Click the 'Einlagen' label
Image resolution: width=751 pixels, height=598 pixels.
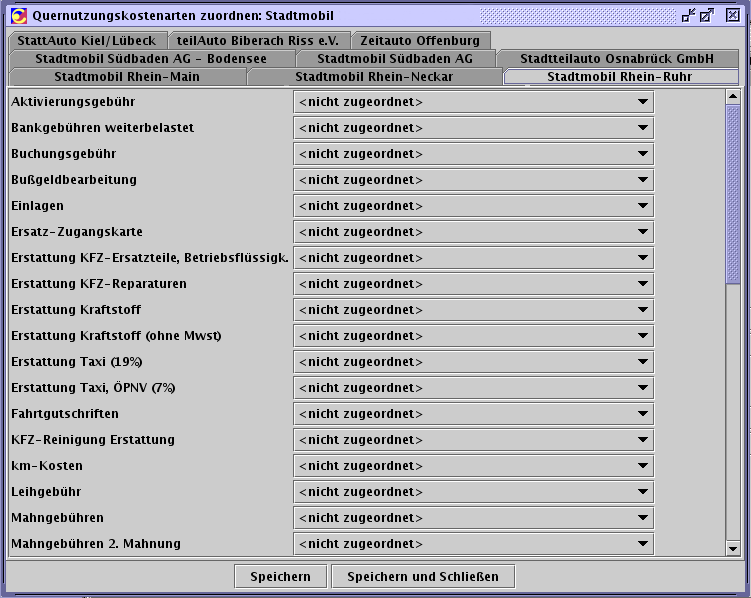click(37, 205)
